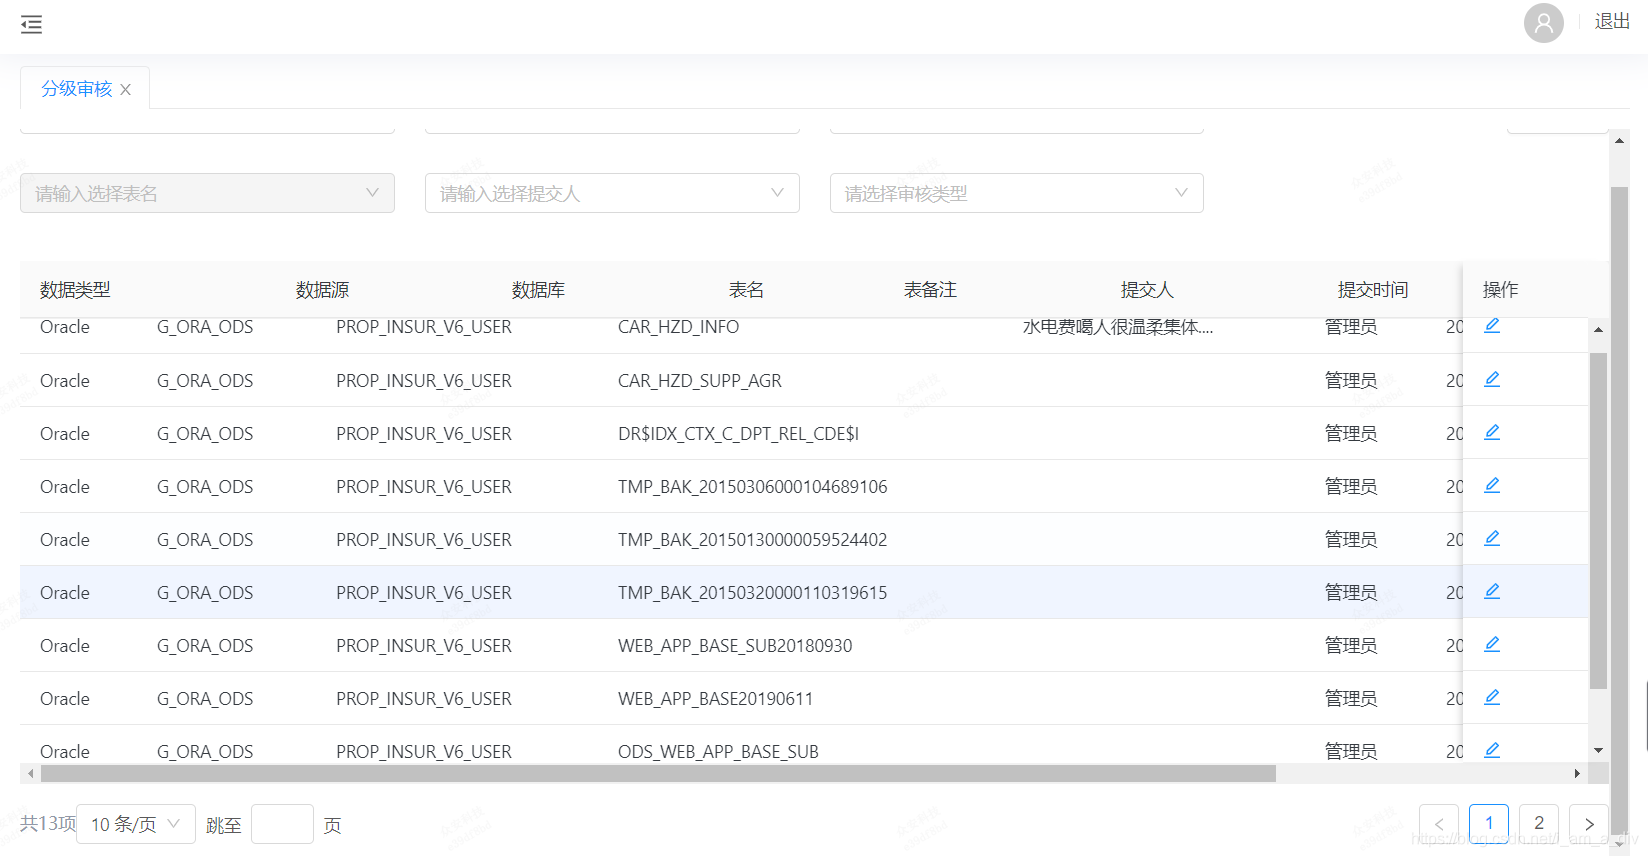Viewport: 1648px width, 857px height.
Task: Edit the TMP_BAK_20150306000104689106 row
Action: coord(1492,485)
